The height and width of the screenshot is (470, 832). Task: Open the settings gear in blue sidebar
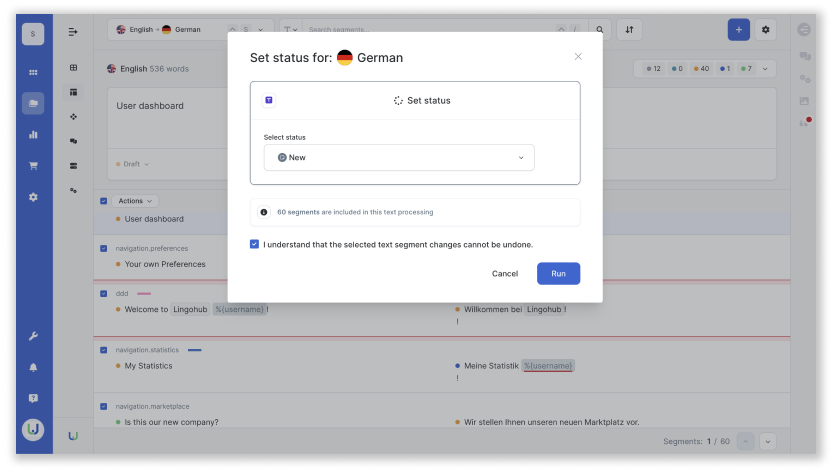click(33, 197)
